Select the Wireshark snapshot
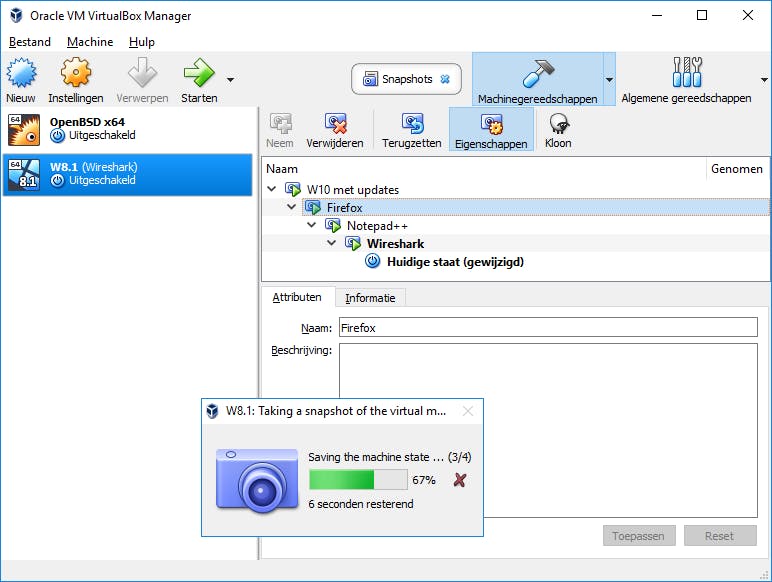Screen dimensions: 772x582 tap(395, 244)
